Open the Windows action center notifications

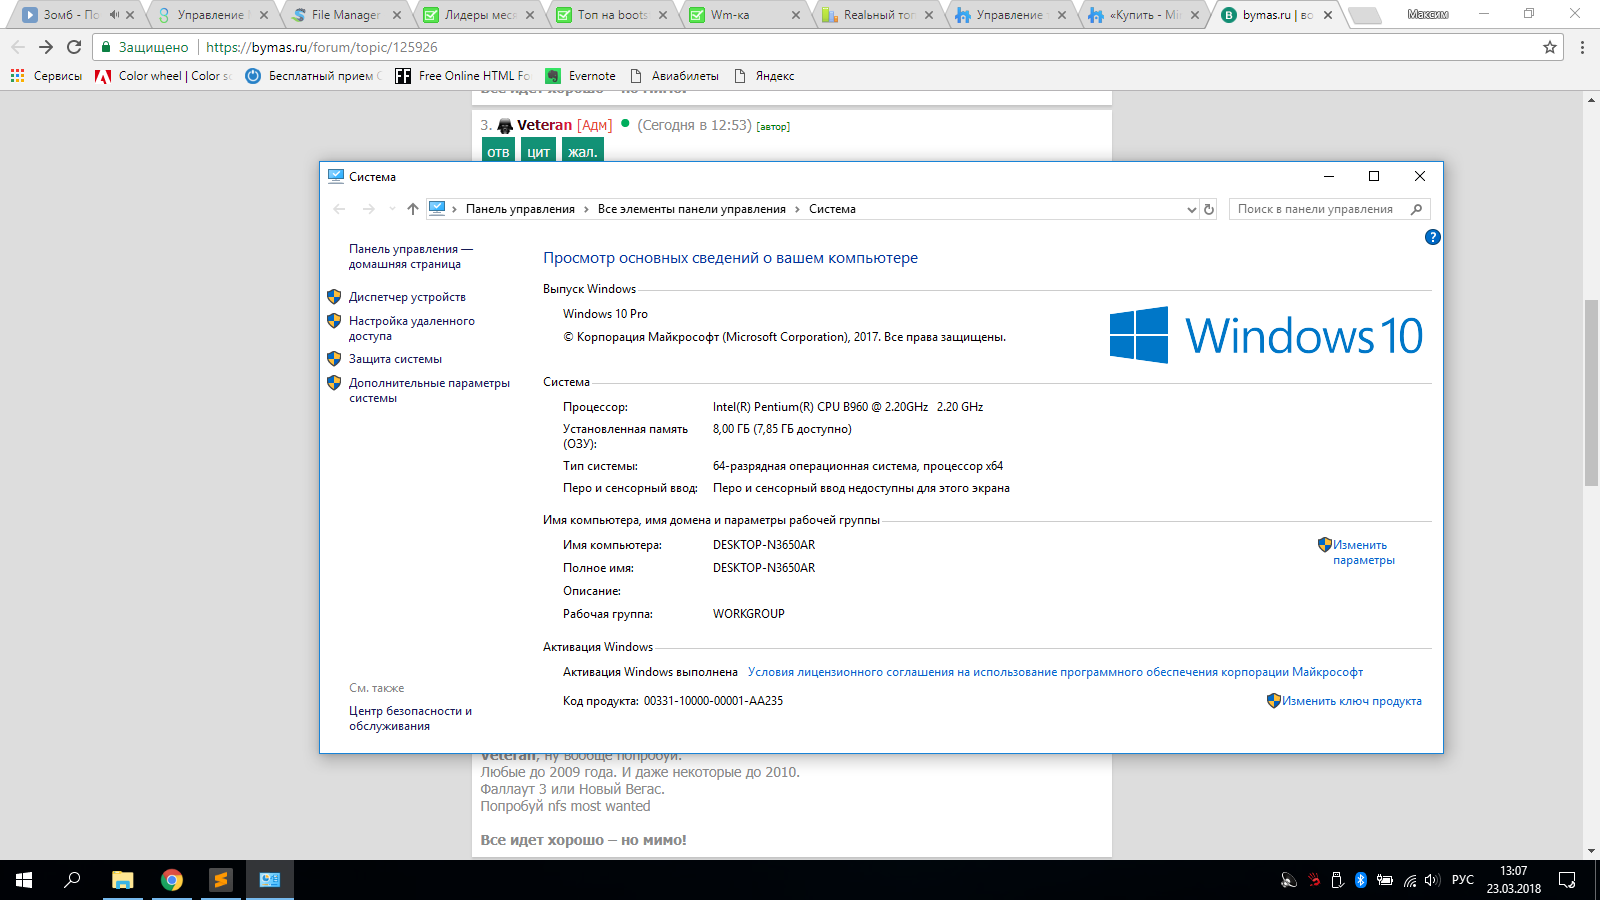pos(1567,880)
